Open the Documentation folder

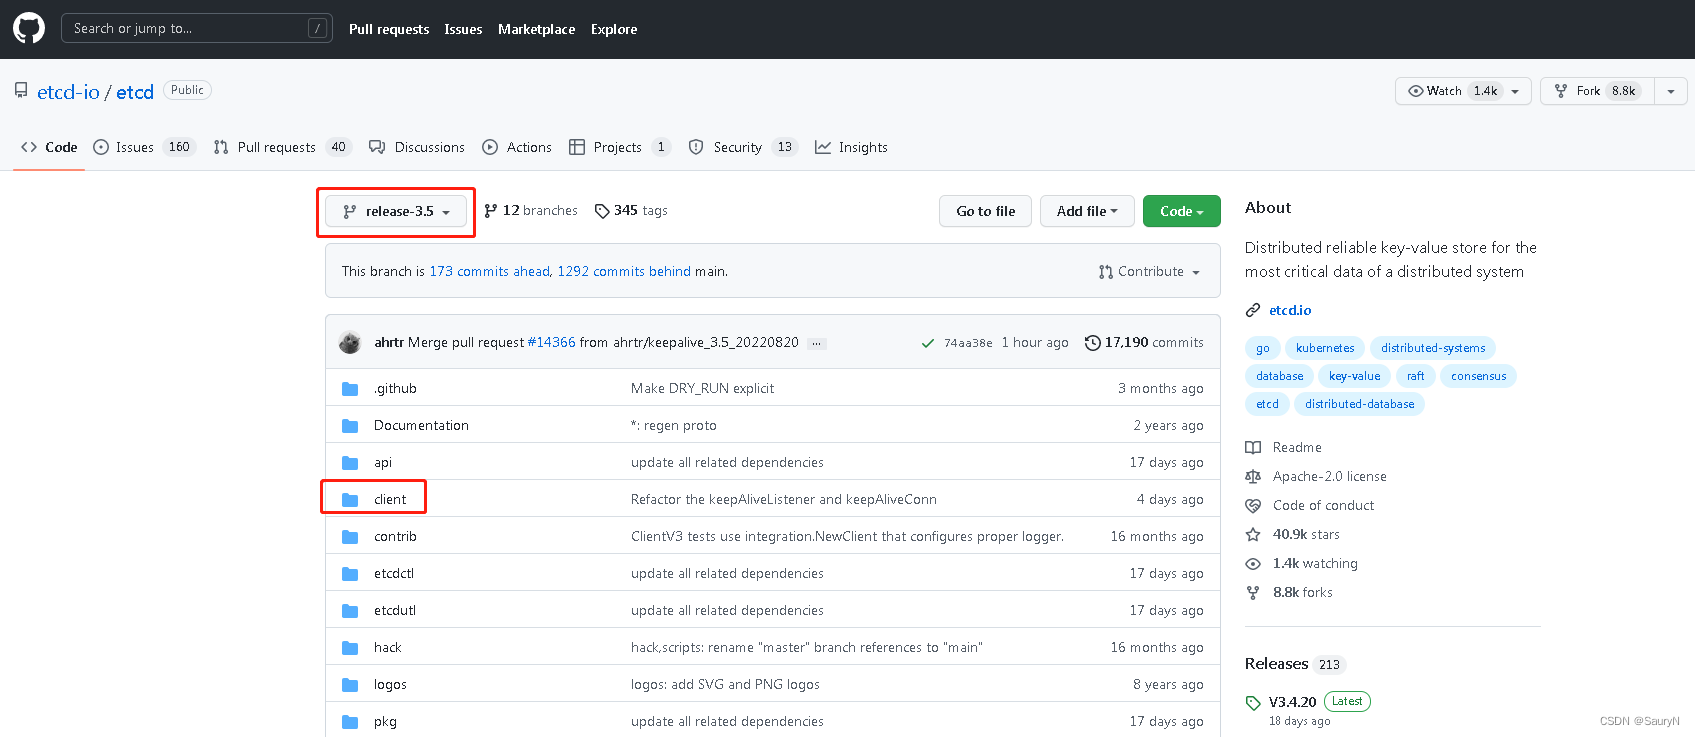421,426
